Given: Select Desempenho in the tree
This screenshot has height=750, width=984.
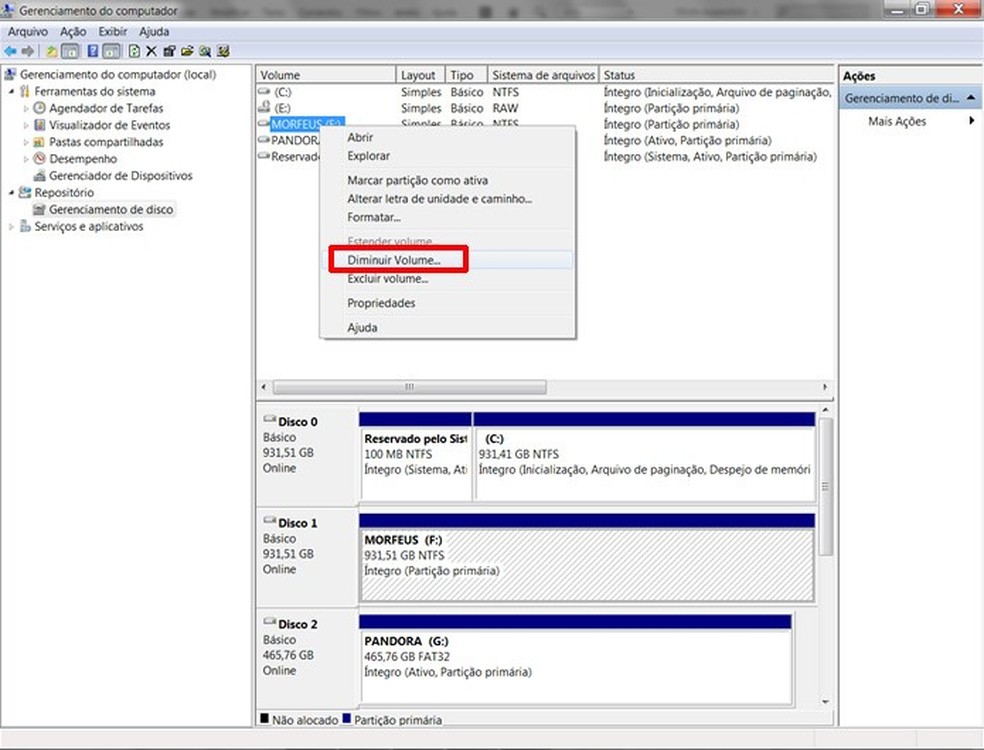Looking at the screenshot, I should (x=83, y=159).
